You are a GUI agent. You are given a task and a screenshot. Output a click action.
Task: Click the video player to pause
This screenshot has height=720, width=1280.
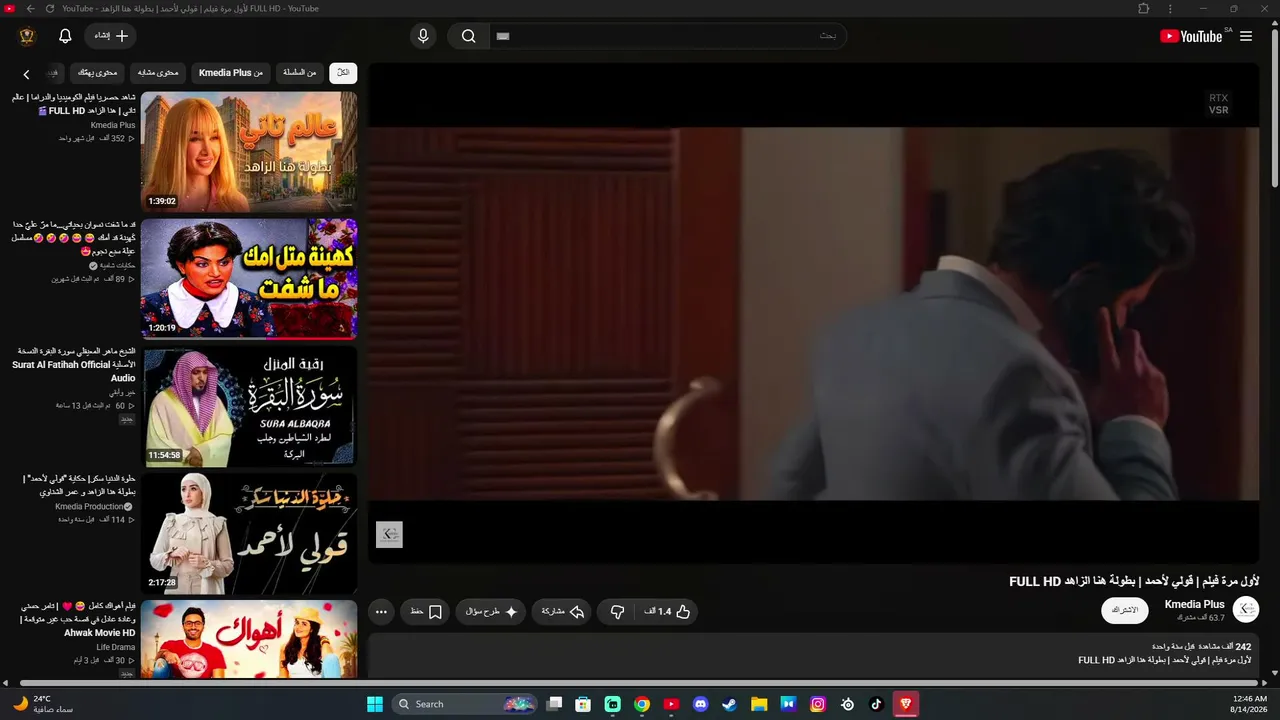(x=814, y=313)
